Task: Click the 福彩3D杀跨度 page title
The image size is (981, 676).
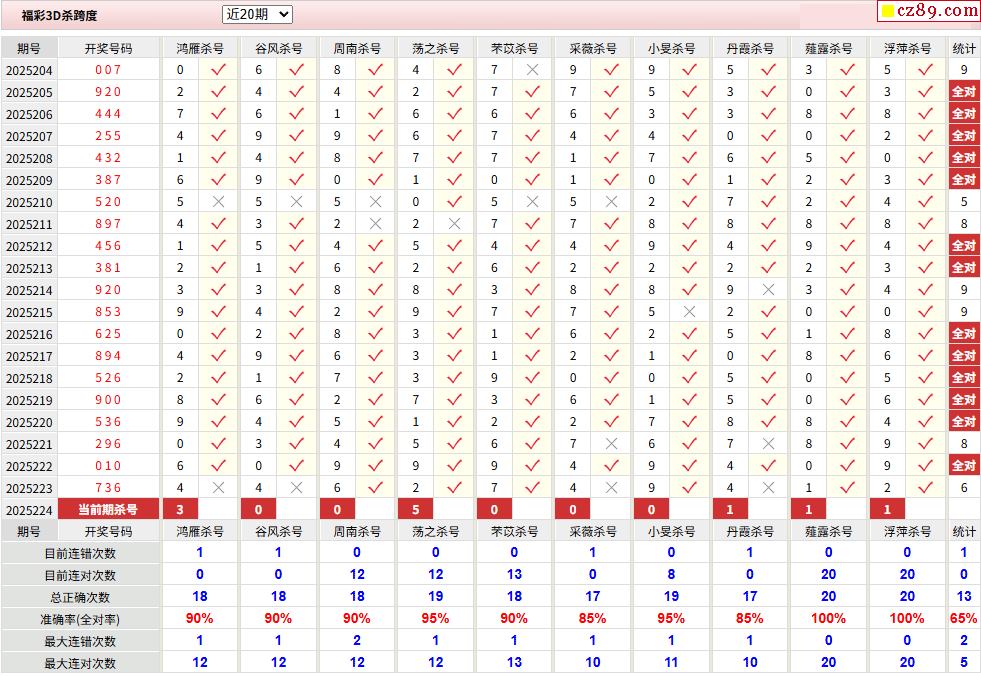Action: pyautogui.click(x=59, y=16)
